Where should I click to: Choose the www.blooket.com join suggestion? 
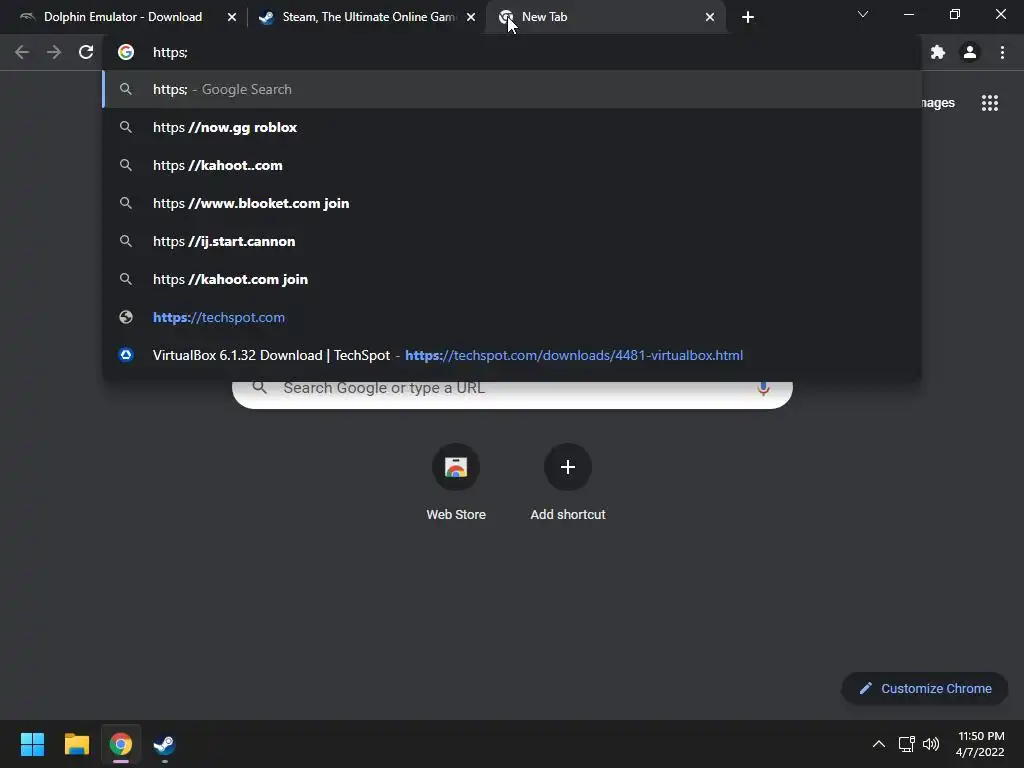[512, 203]
